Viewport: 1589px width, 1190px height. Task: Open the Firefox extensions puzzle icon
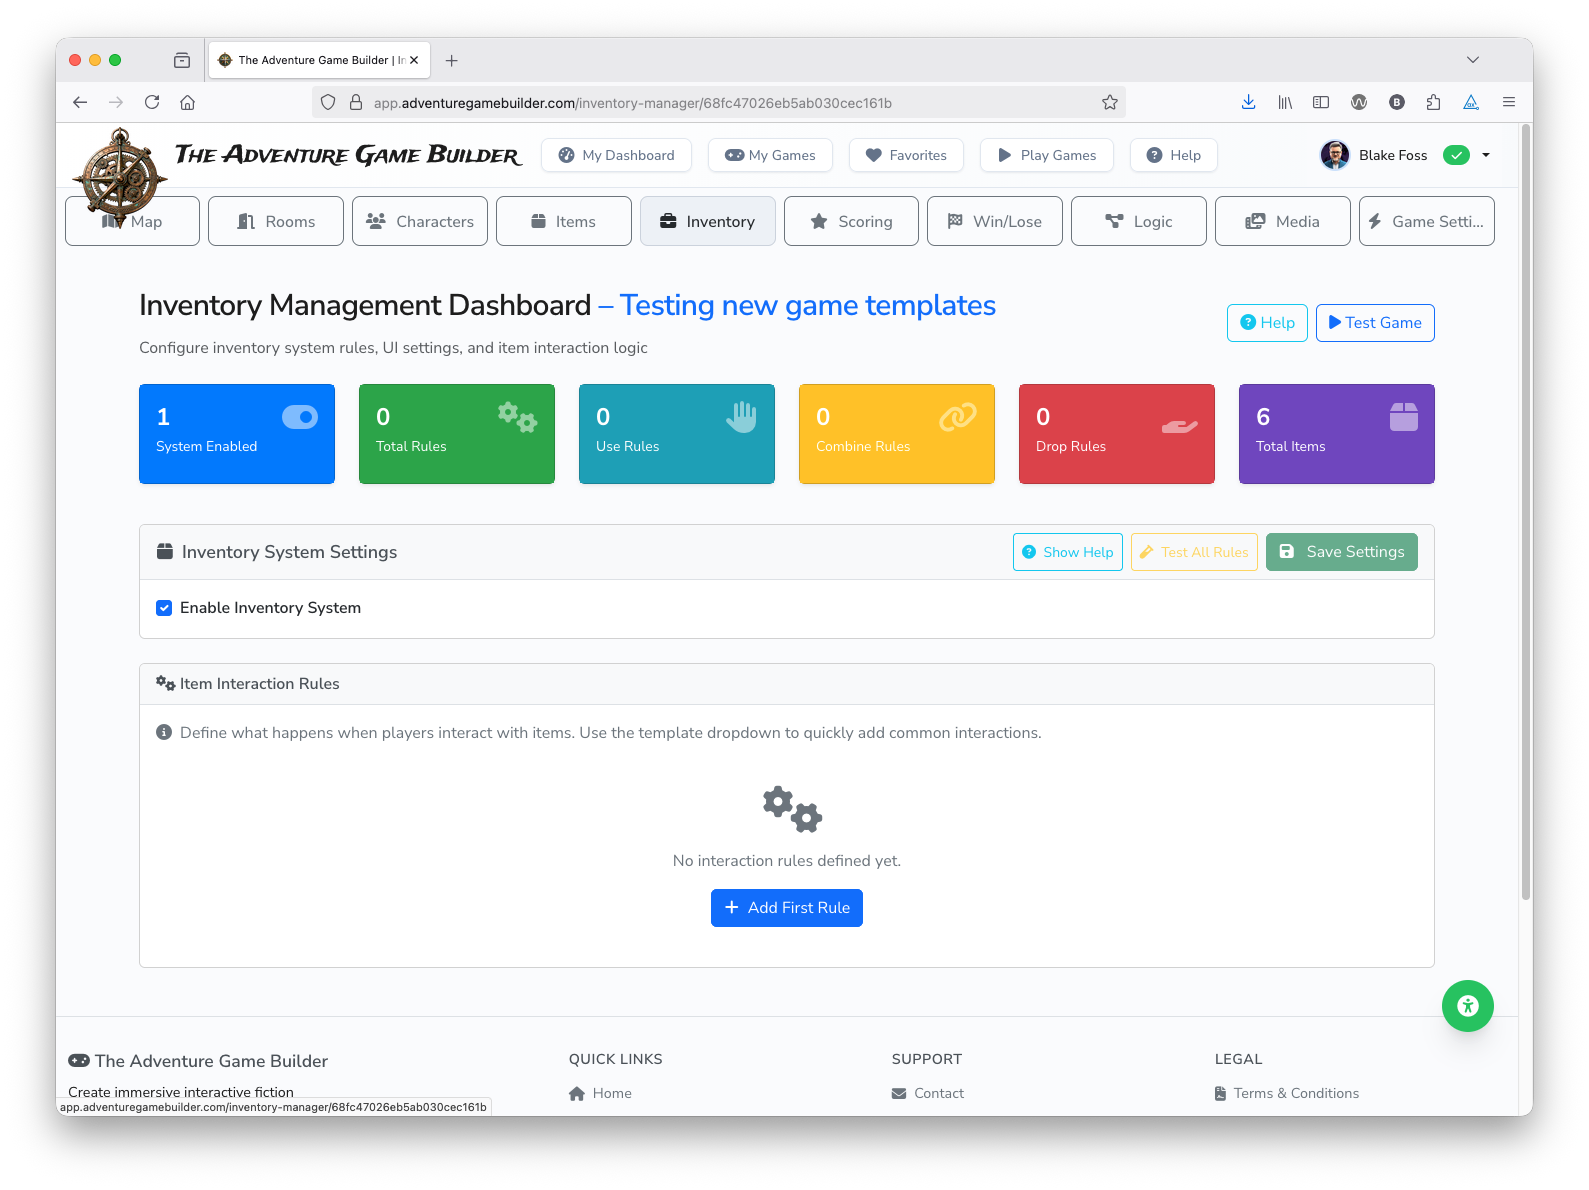(x=1433, y=102)
